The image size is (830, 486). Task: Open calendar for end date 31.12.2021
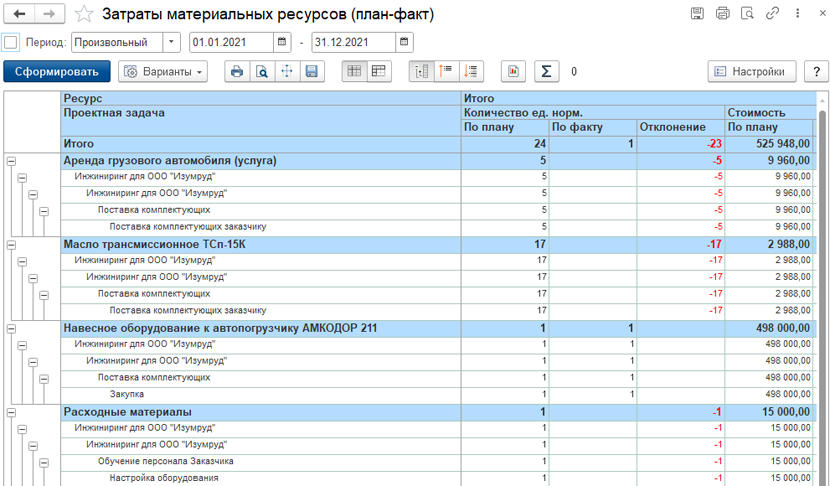pyautogui.click(x=404, y=42)
